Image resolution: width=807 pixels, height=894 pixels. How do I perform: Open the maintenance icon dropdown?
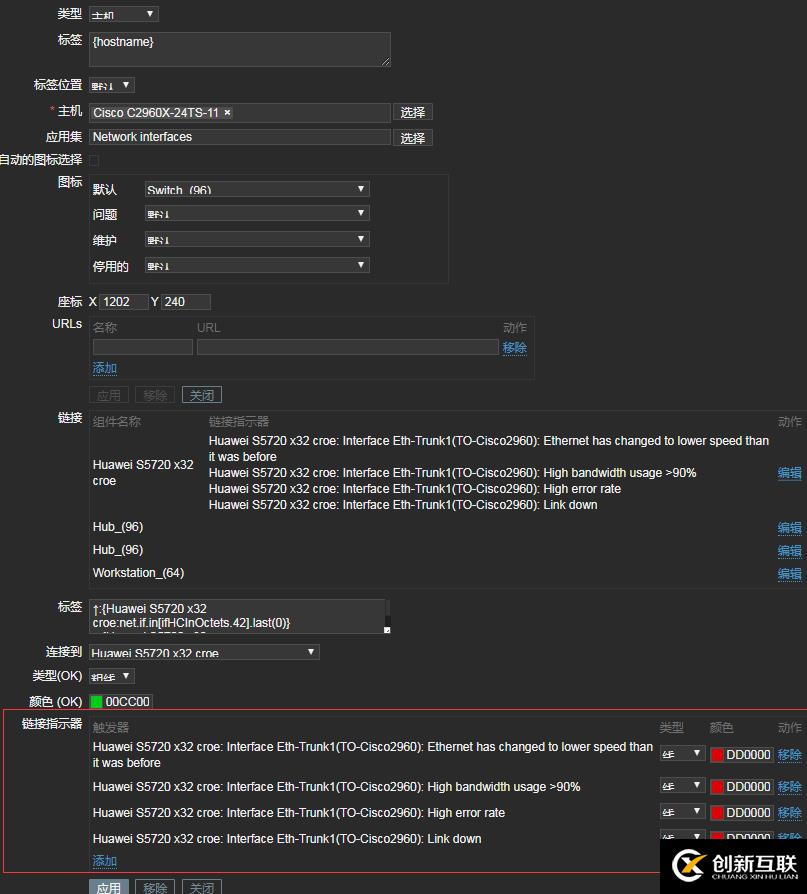(257, 239)
